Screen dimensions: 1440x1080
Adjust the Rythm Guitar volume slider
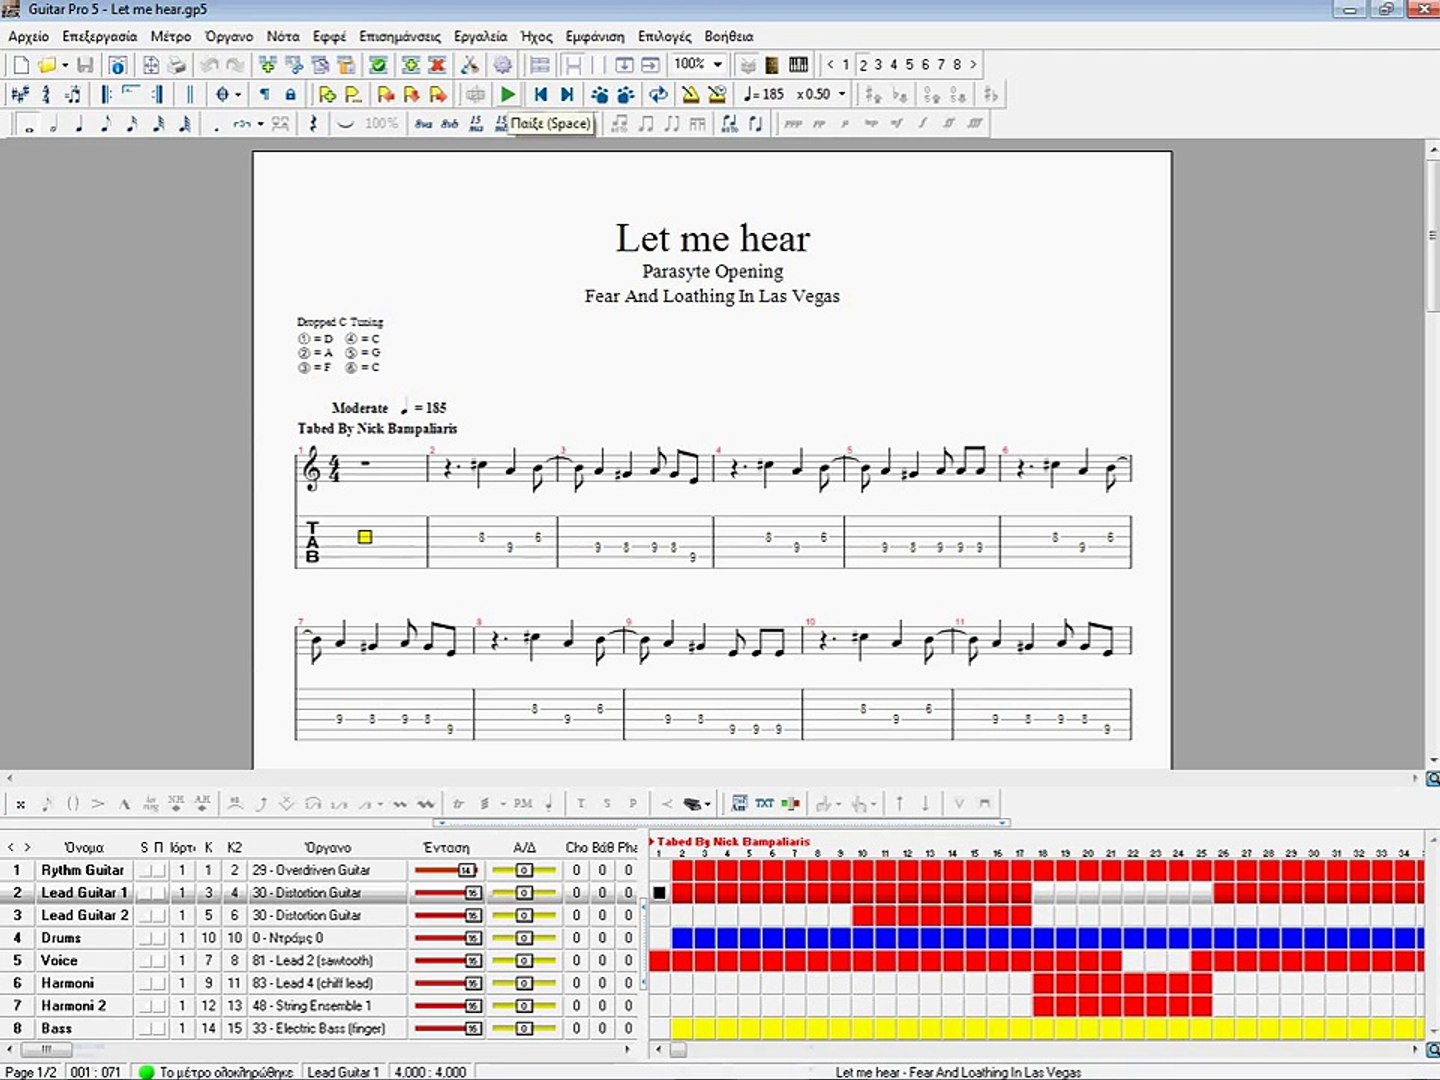click(x=448, y=871)
